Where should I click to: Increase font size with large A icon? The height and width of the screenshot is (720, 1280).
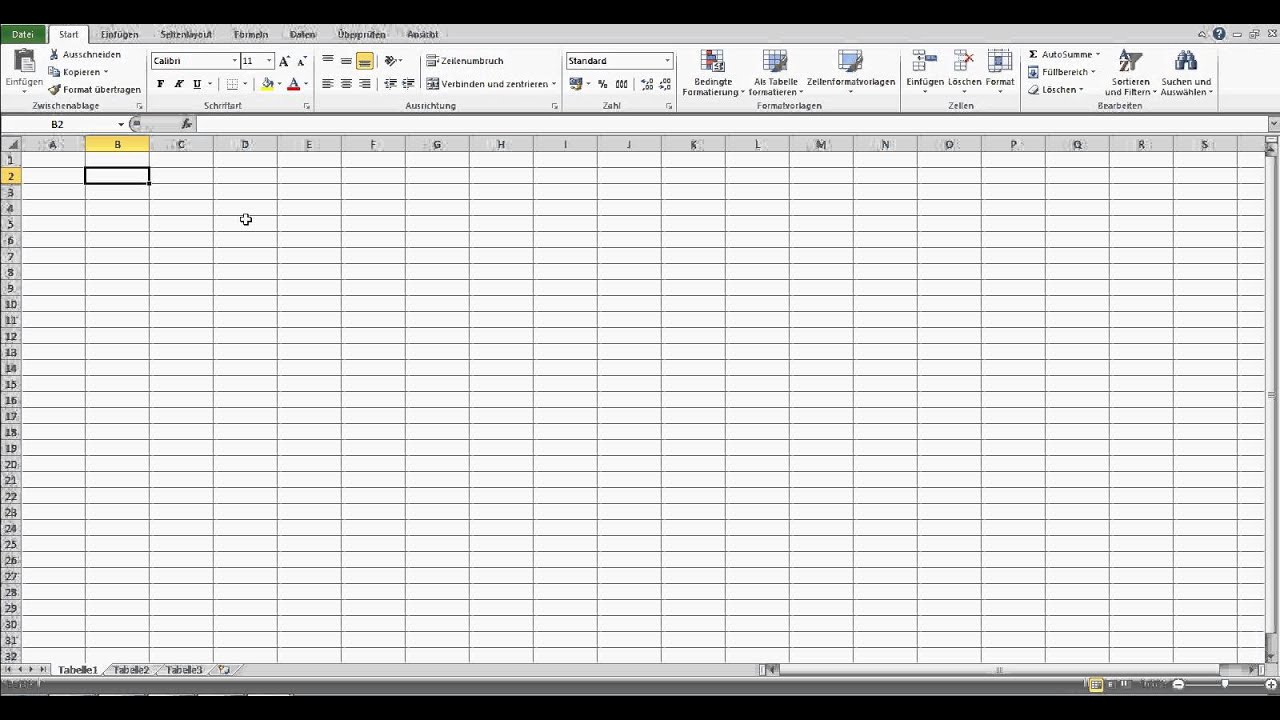click(x=284, y=61)
